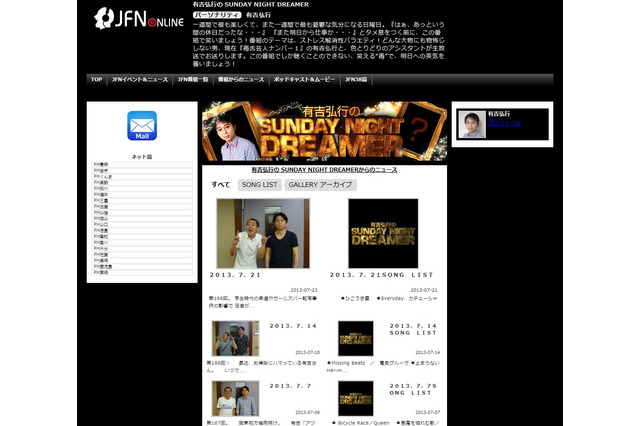Viewport: 640px width, 426px height.
Task: Select FM鹿児島 in the ネット局 list
Action: tap(142, 266)
